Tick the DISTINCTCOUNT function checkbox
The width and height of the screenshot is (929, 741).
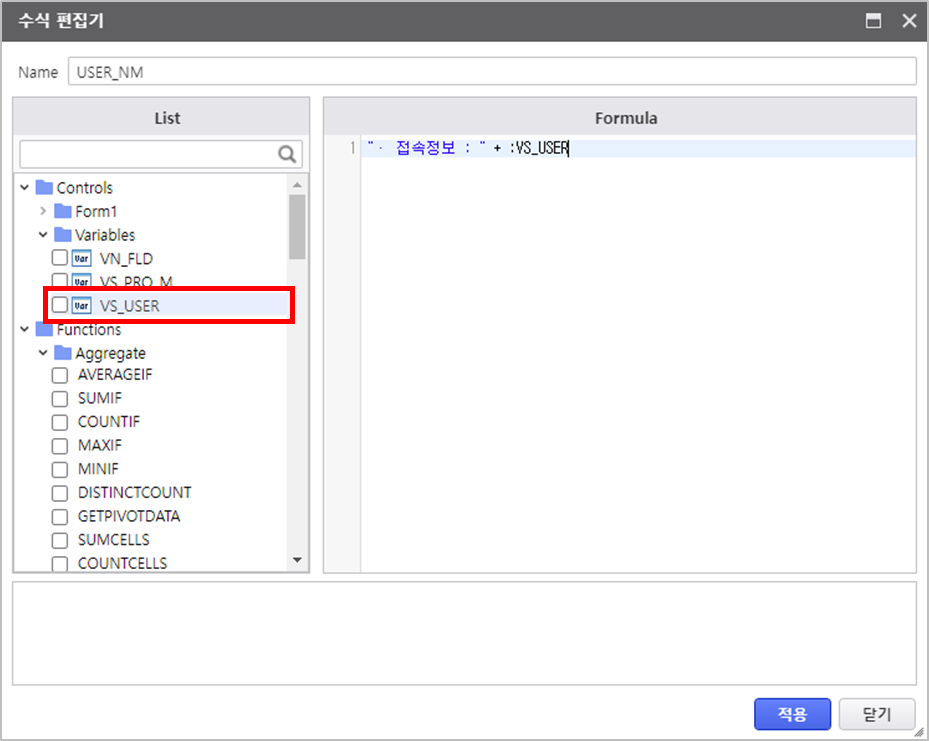pos(59,493)
